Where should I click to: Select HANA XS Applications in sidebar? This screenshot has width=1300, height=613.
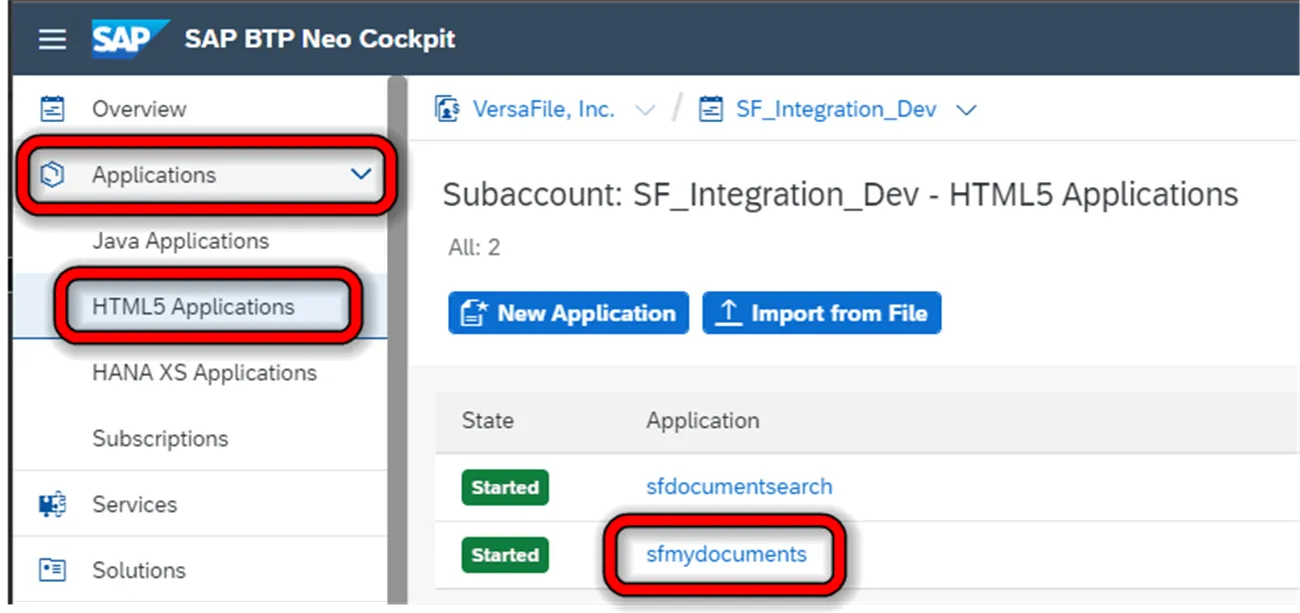[x=204, y=373]
